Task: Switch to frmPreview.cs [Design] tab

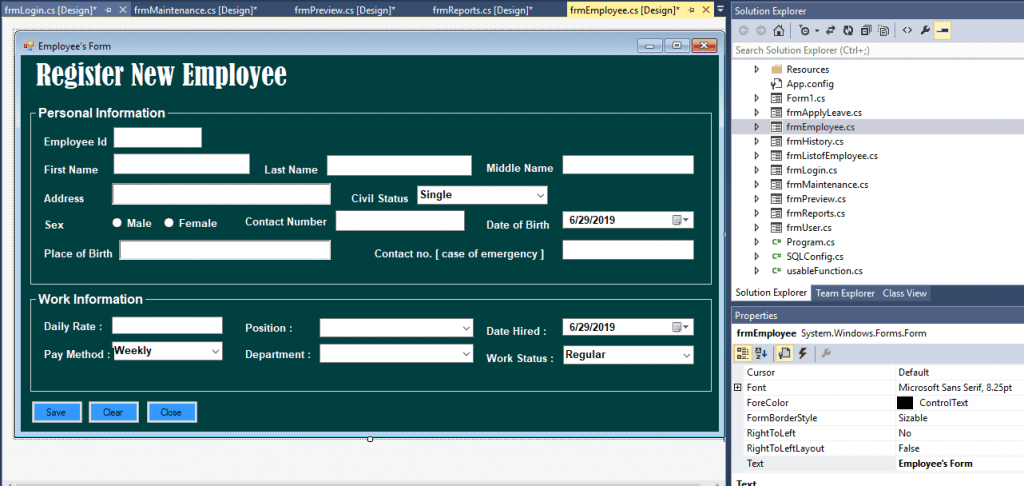Action: (x=345, y=10)
